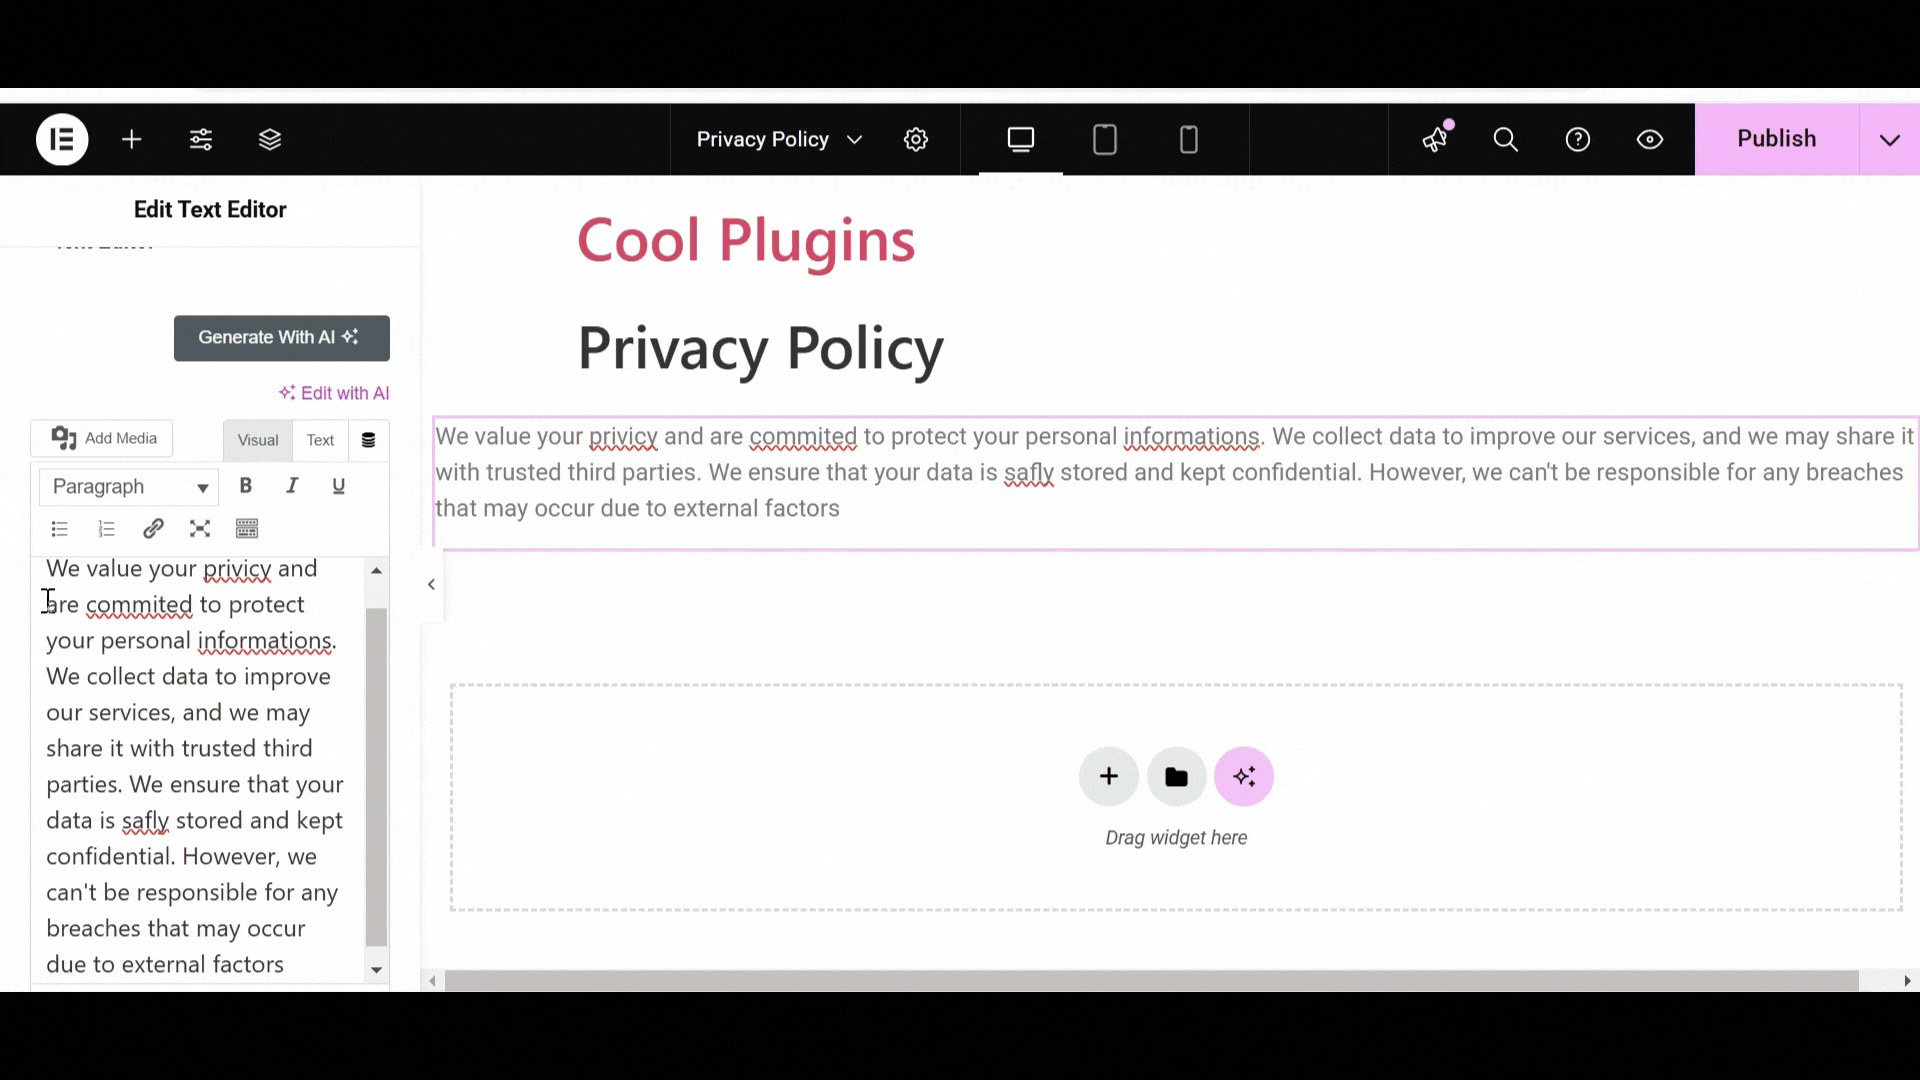Click canvas scroll left arrow

pos(432,981)
